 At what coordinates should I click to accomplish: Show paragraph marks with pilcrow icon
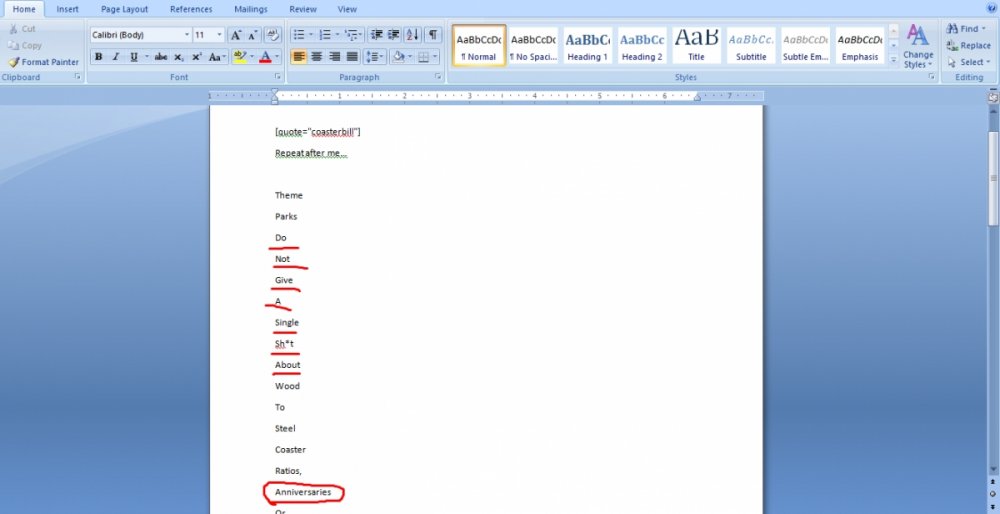pyautogui.click(x=433, y=35)
